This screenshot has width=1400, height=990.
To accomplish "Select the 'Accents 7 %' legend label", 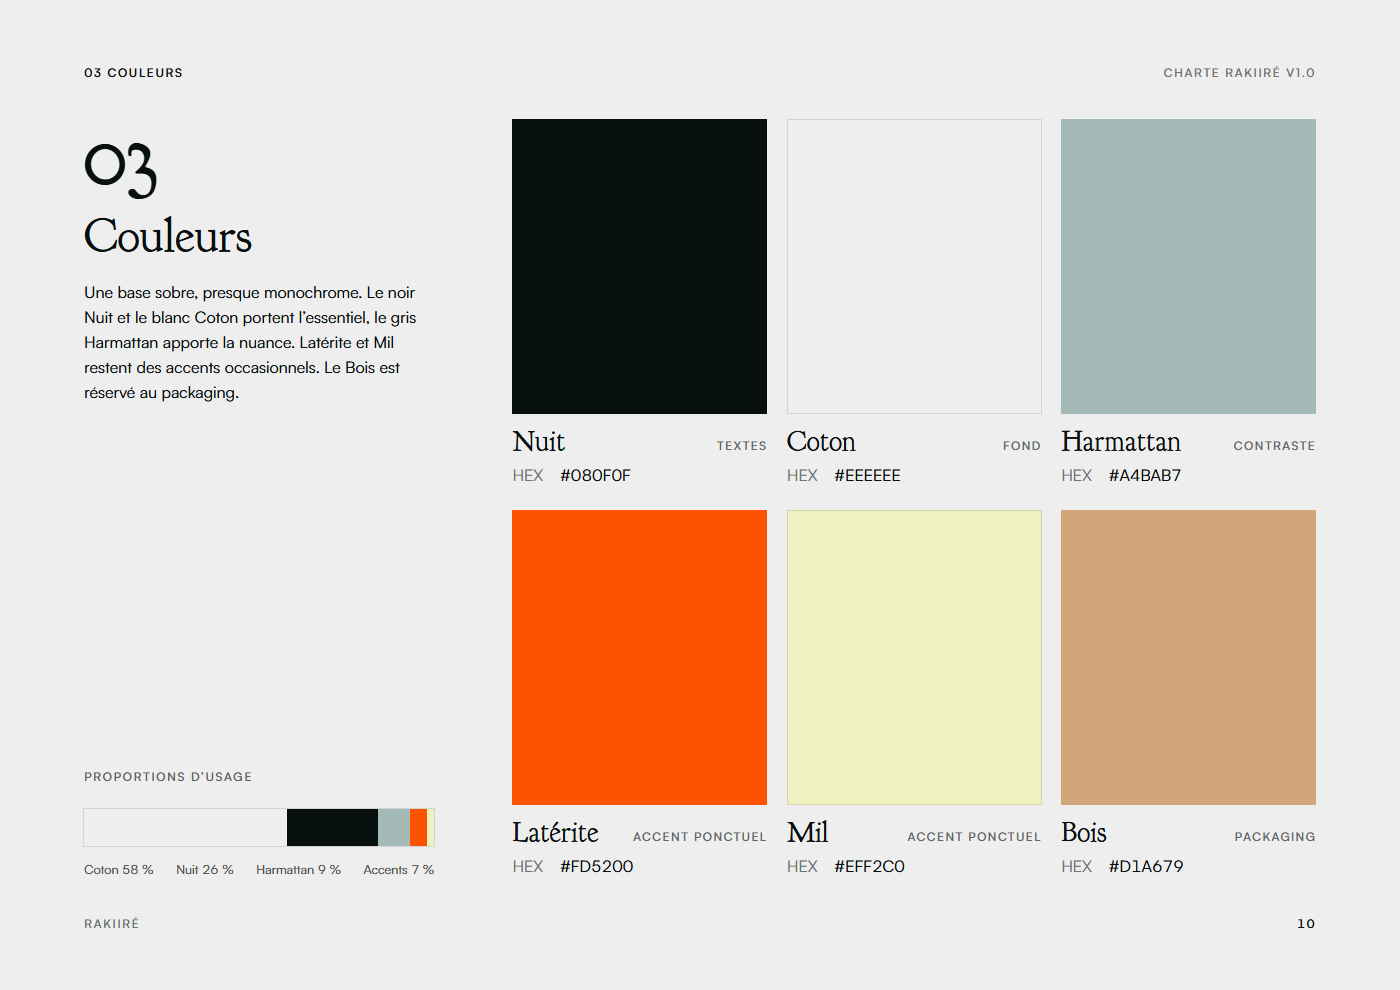I will pyautogui.click(x=399, y=870).
